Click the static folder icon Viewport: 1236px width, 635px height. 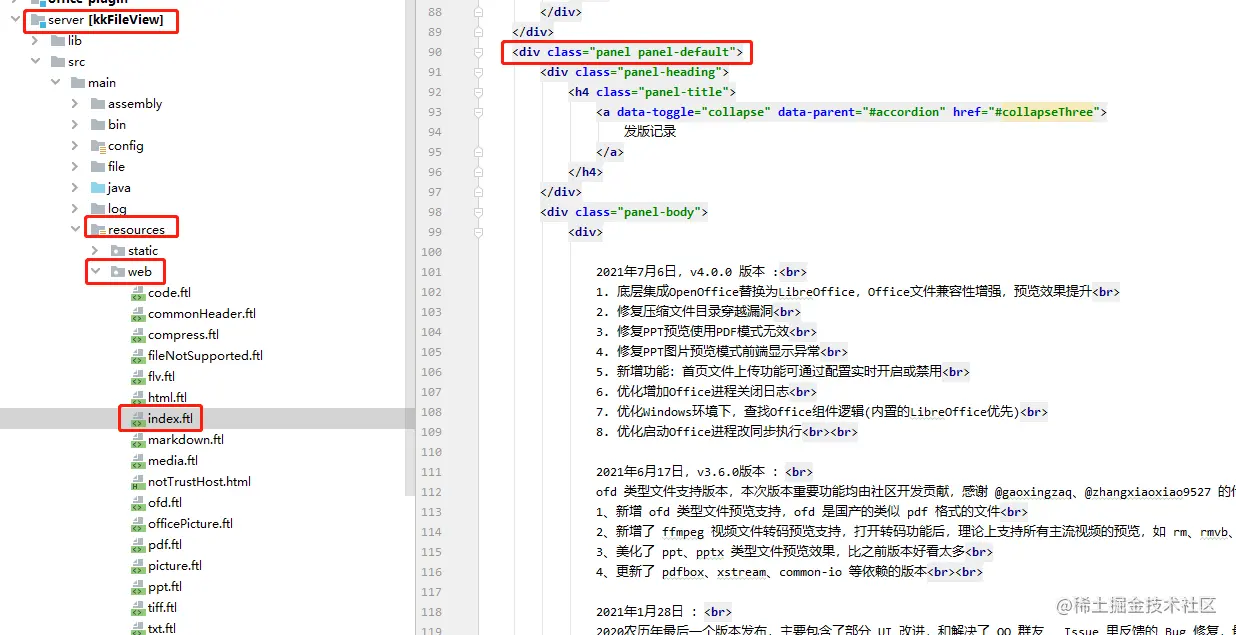118,251
